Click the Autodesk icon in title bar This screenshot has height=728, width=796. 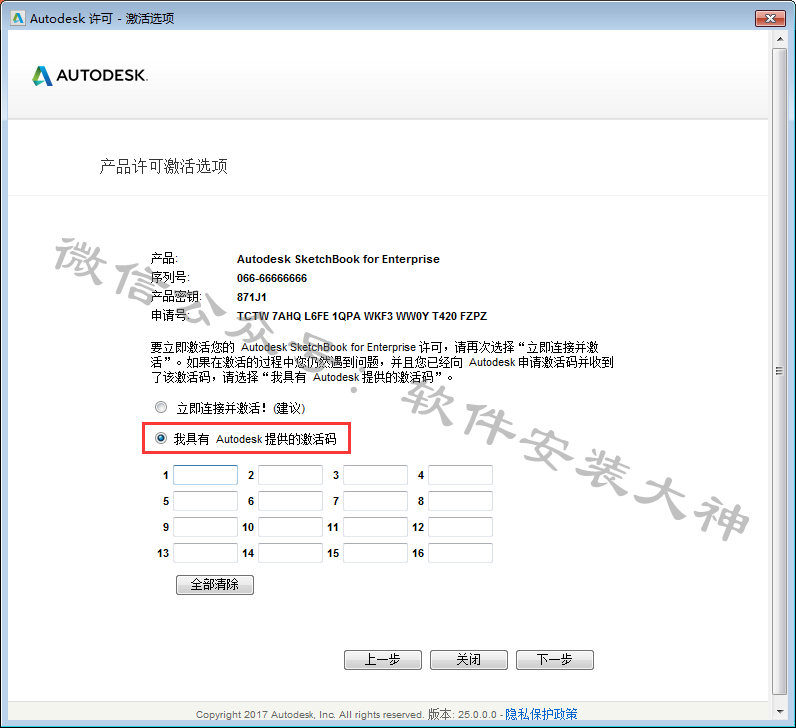tap(18, 18)
